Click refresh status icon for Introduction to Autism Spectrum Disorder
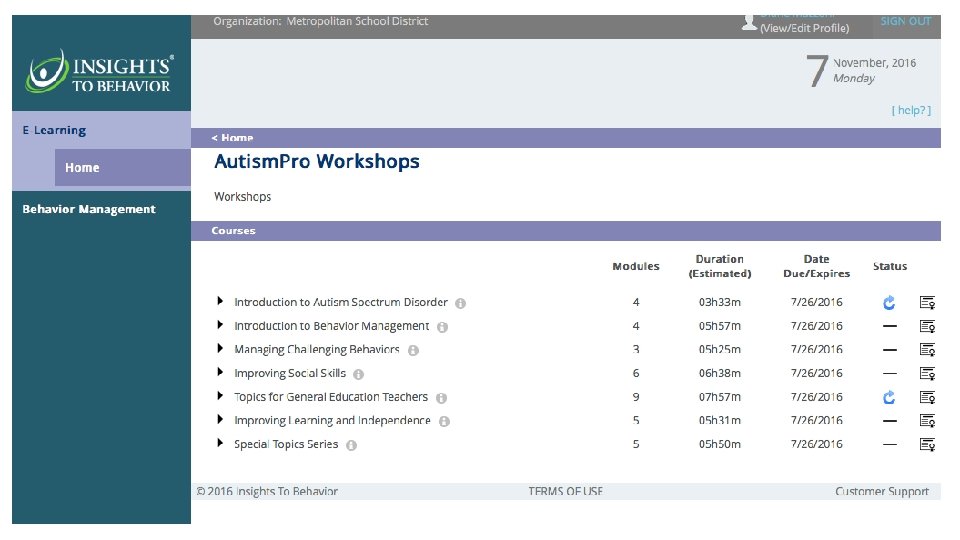Screen dimensions: 960x540 point(889,302)
